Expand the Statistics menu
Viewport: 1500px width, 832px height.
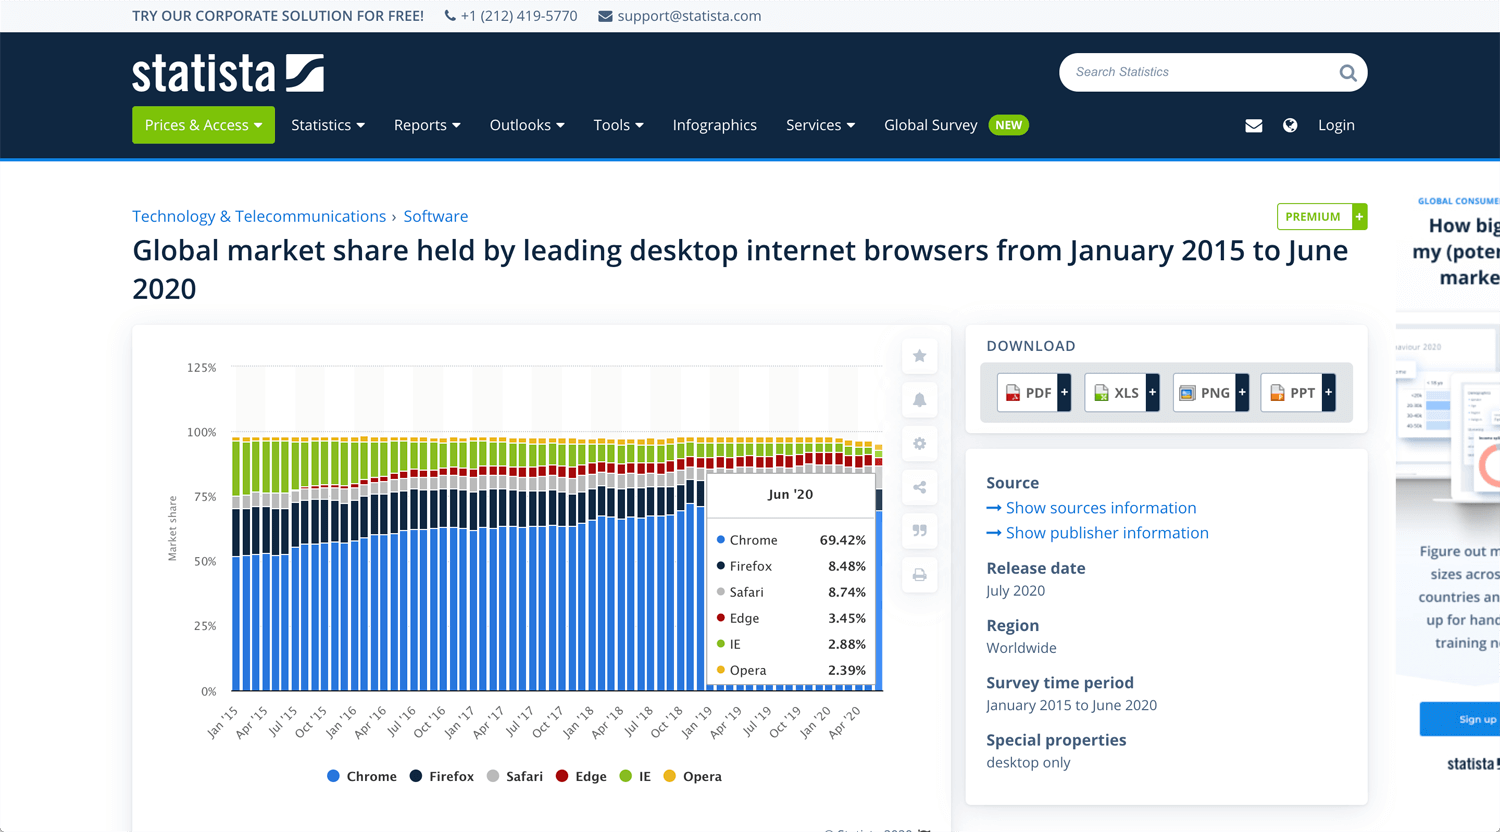click(328, 125)
